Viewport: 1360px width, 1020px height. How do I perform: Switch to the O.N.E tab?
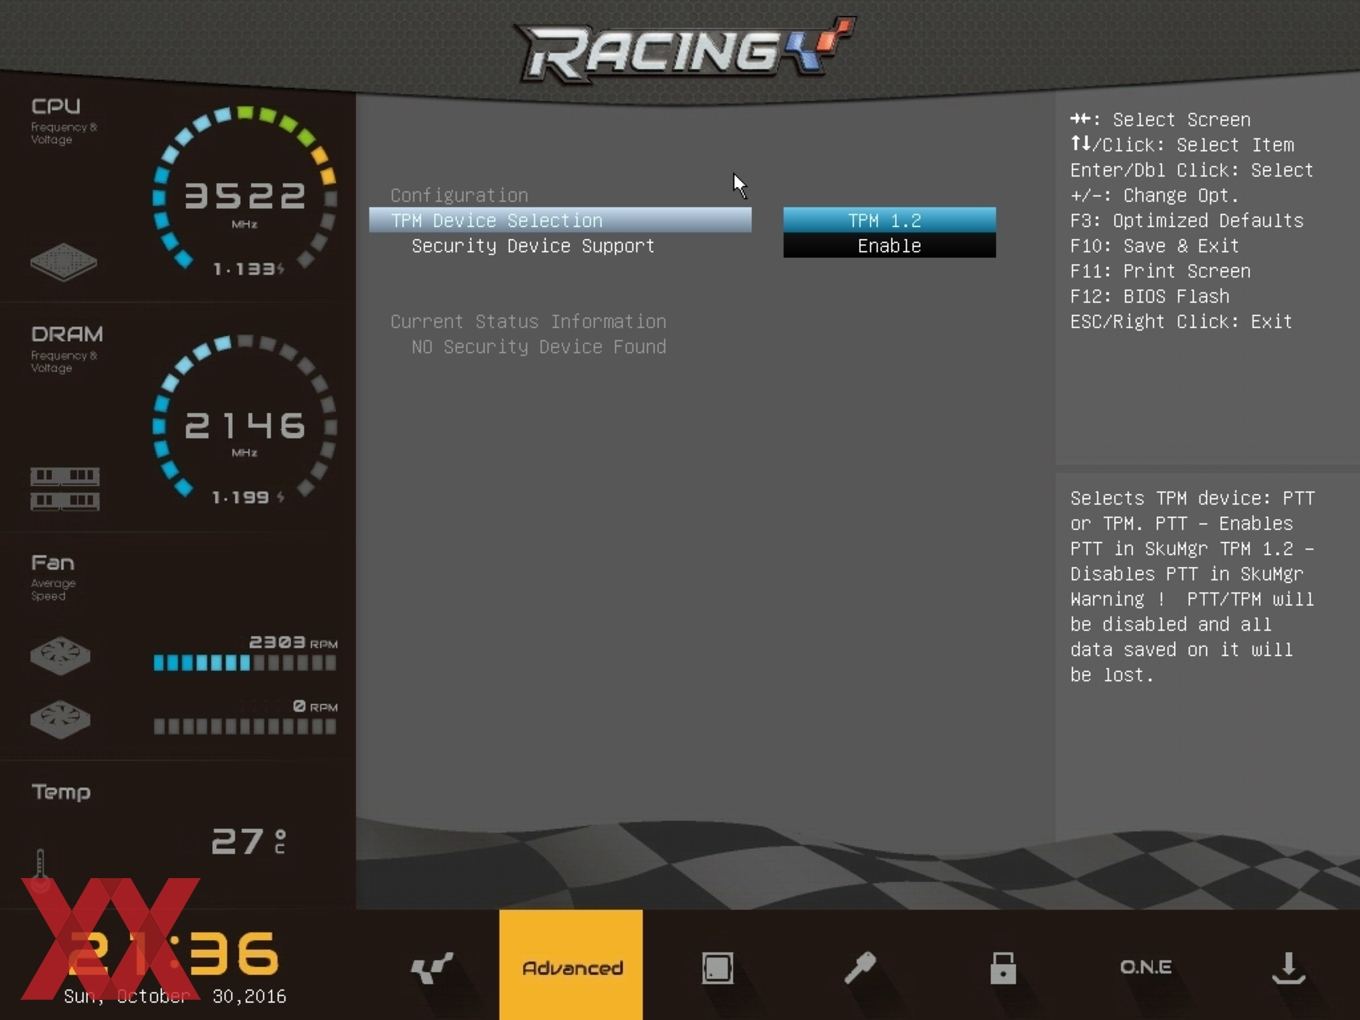[x=1146, y=967]
